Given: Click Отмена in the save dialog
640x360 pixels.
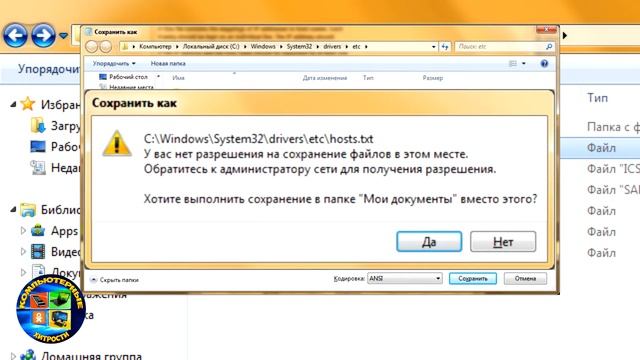Looking at the screenshot, I should [525, 278].
